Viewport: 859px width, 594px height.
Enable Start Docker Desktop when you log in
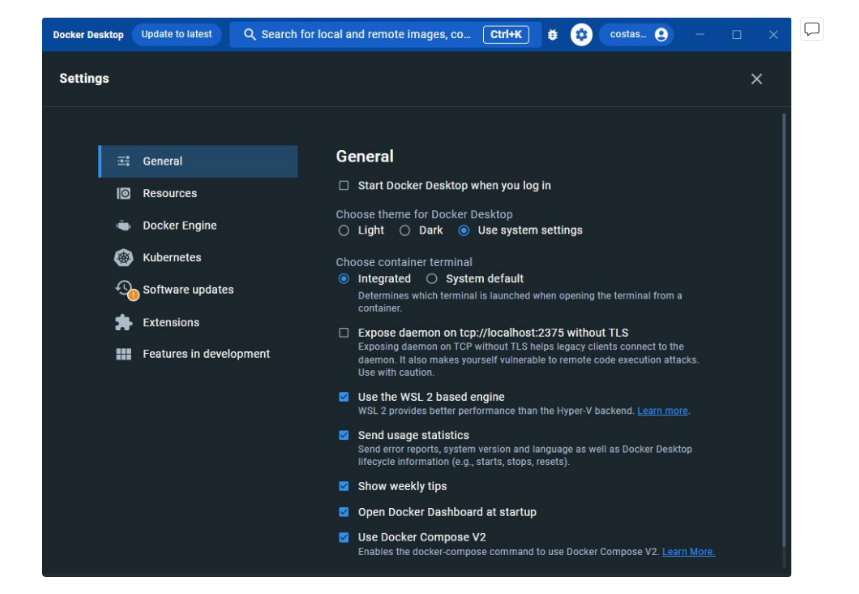(x=343, y=186)
